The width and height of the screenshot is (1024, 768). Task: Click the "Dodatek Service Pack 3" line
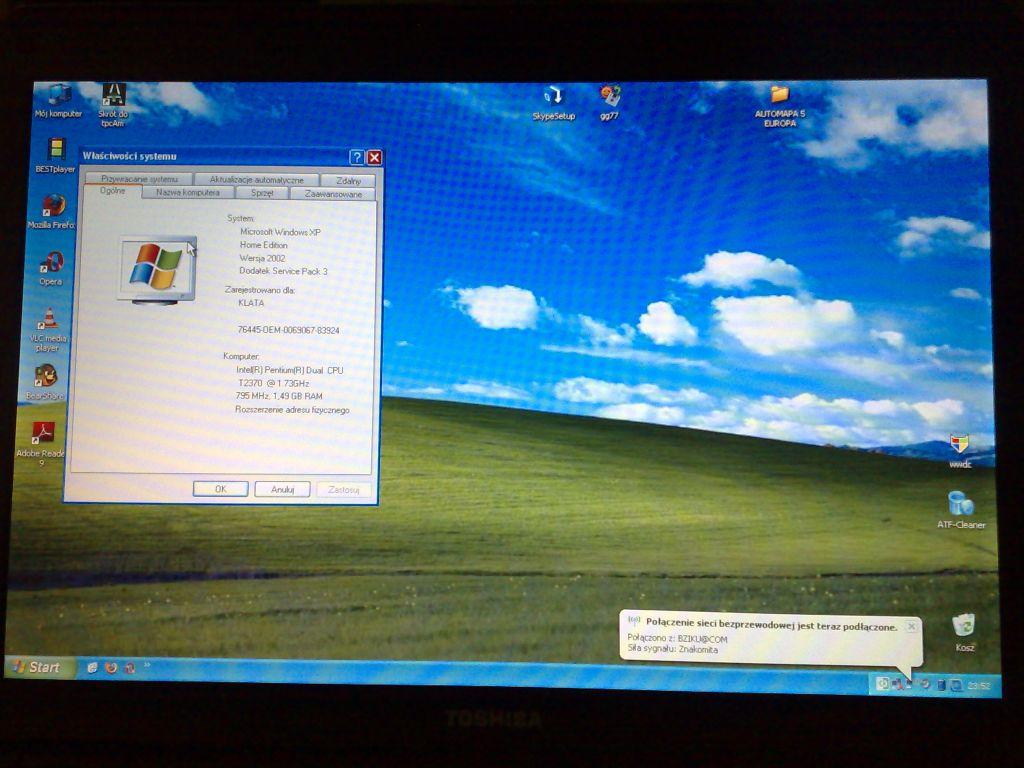[x=283, y=271]
